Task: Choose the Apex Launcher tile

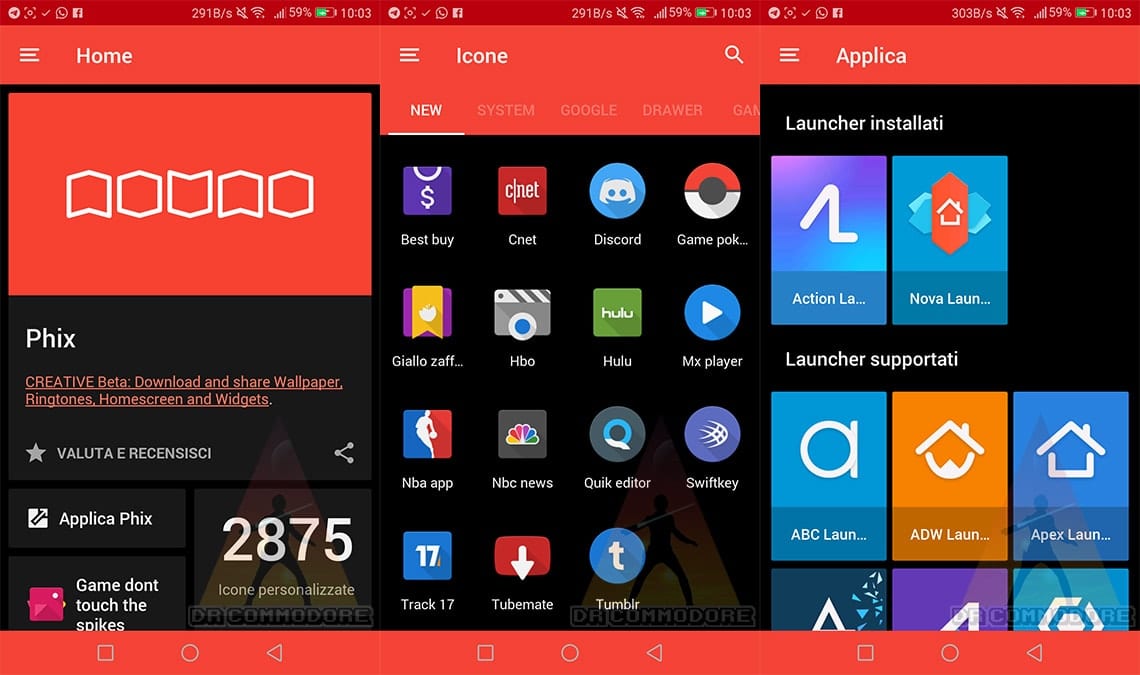Action: pyautogui.click(x=1071, y=476)
